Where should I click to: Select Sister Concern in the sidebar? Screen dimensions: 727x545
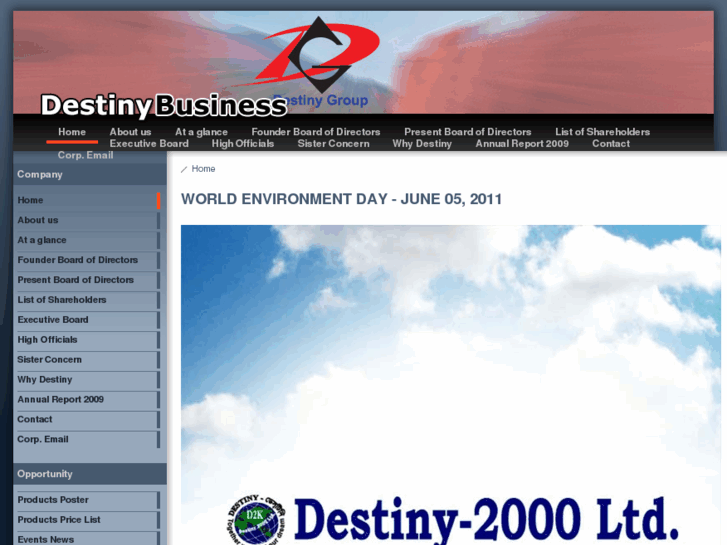(x=89, y=360)
